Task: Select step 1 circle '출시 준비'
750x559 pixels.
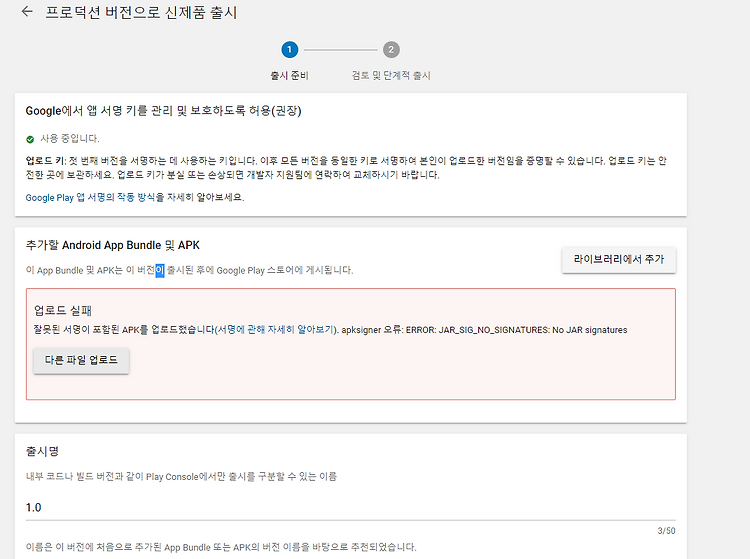Action: pyautogui.click(x=289, y=50)
